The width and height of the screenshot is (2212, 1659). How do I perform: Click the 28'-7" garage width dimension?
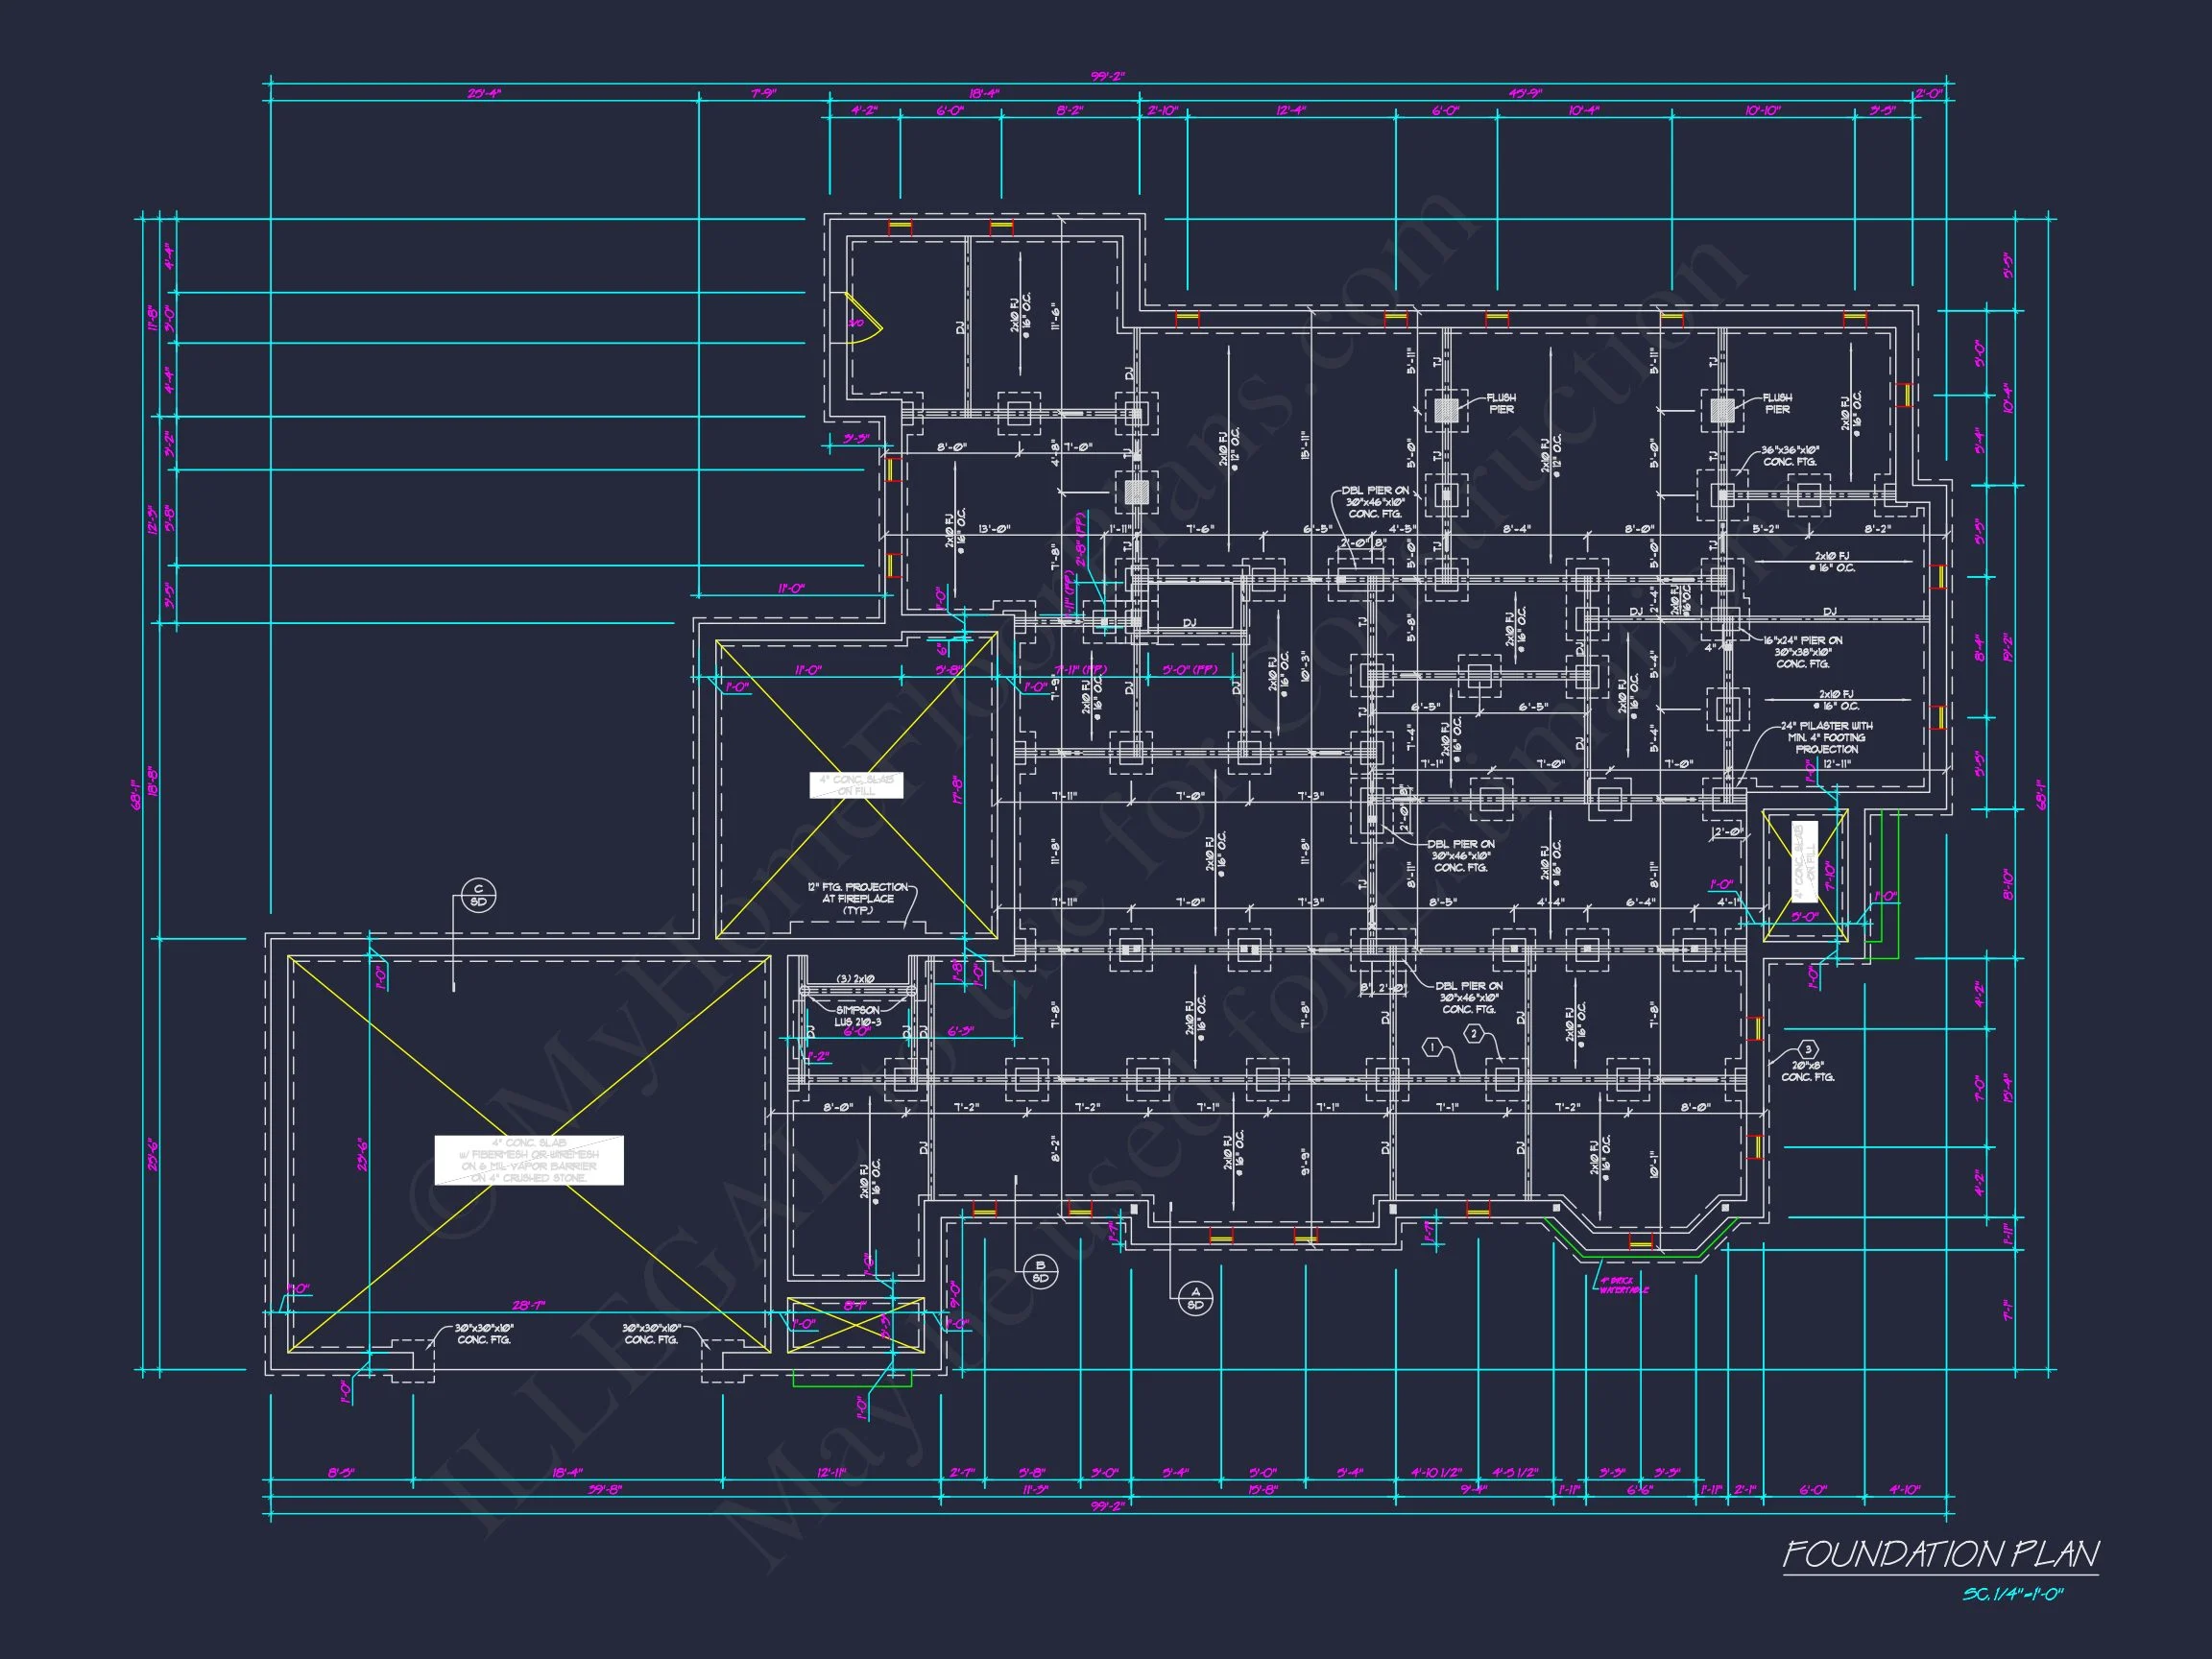point(527,1305)
